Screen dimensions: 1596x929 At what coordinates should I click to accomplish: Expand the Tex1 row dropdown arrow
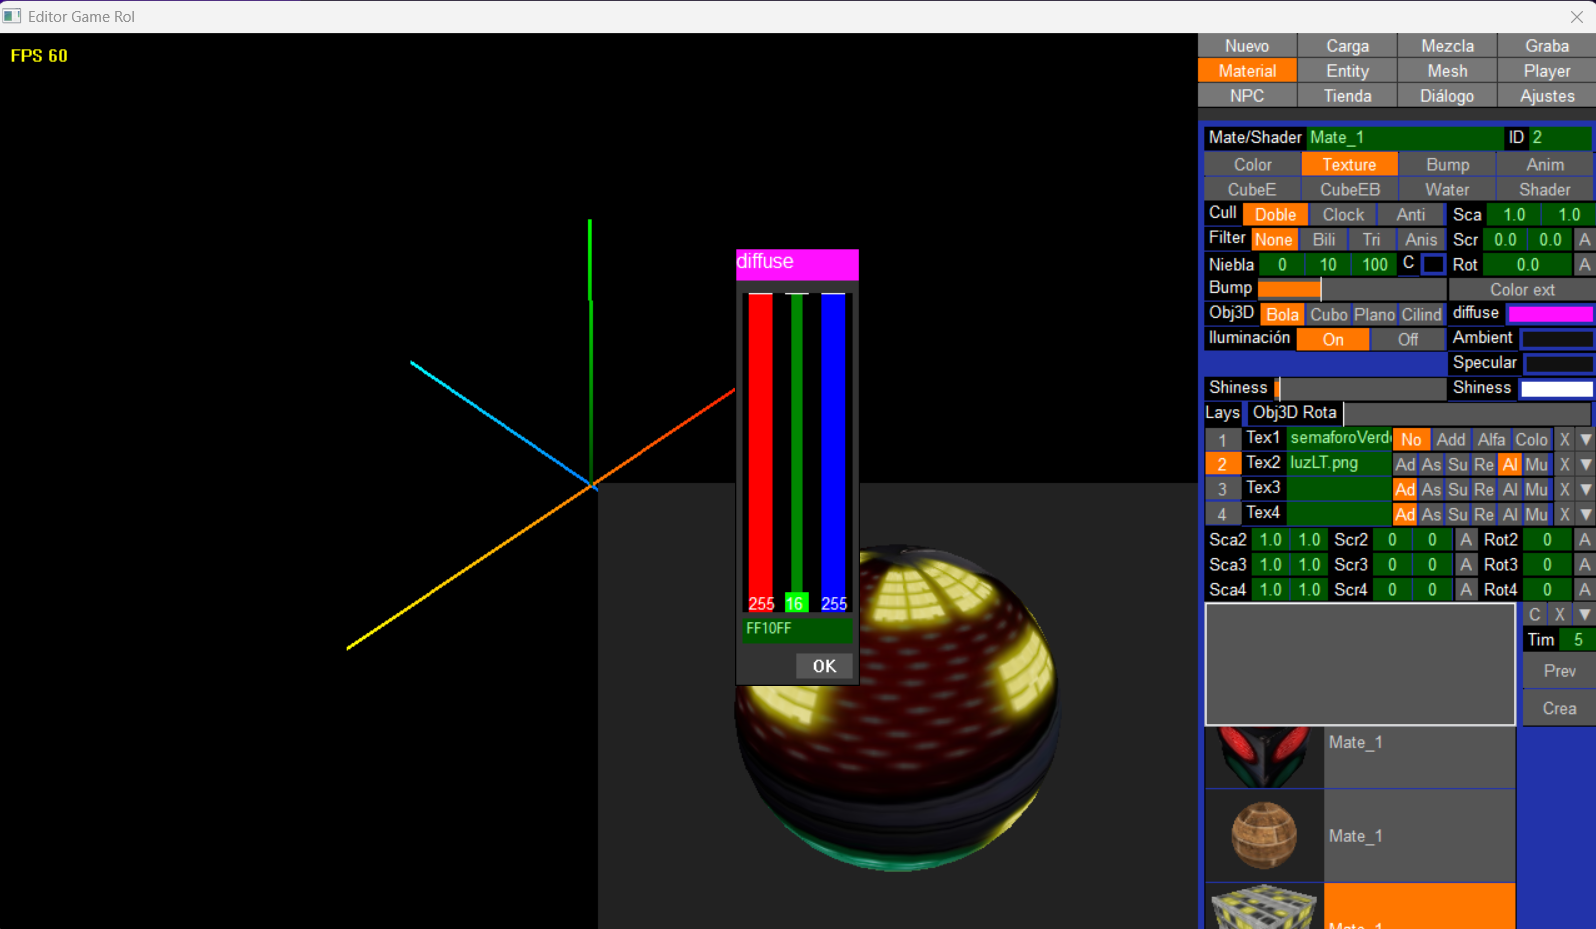click(x=1585, y=440)
